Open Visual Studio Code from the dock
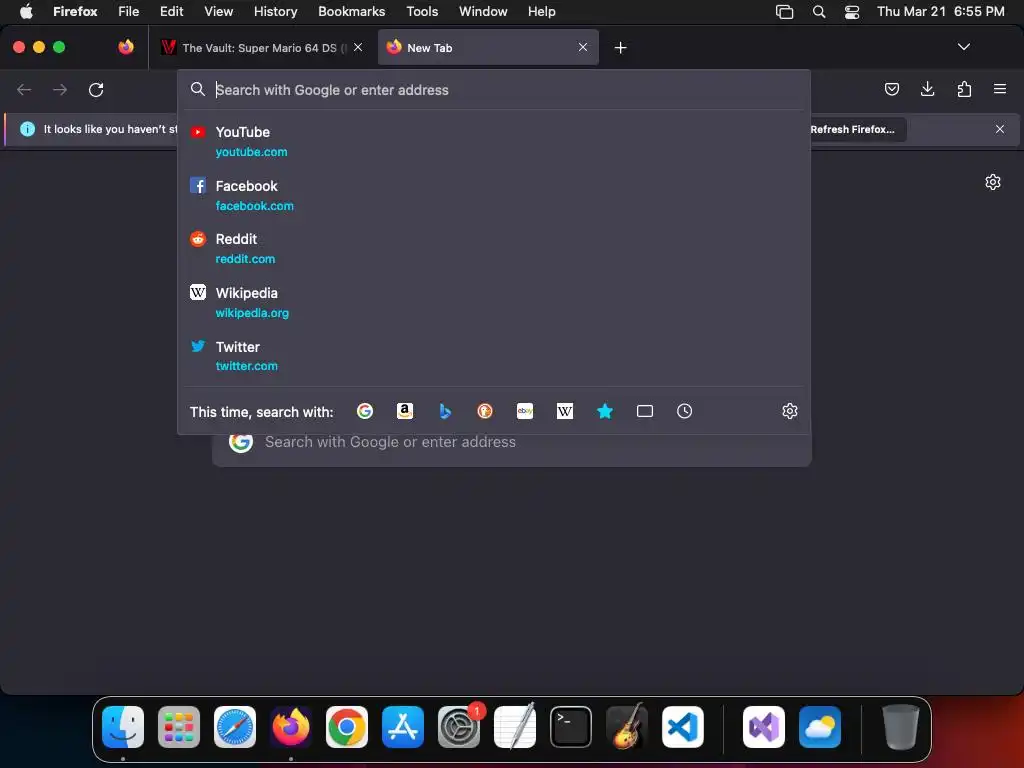Image resolution: width=1024 pixels, height=768 pixels. [x=683, y=727]
